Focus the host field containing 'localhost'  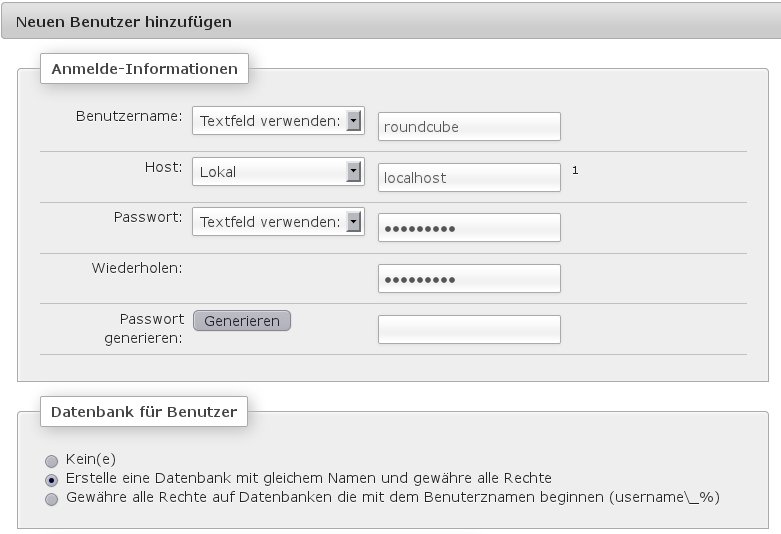pos(469,178)
